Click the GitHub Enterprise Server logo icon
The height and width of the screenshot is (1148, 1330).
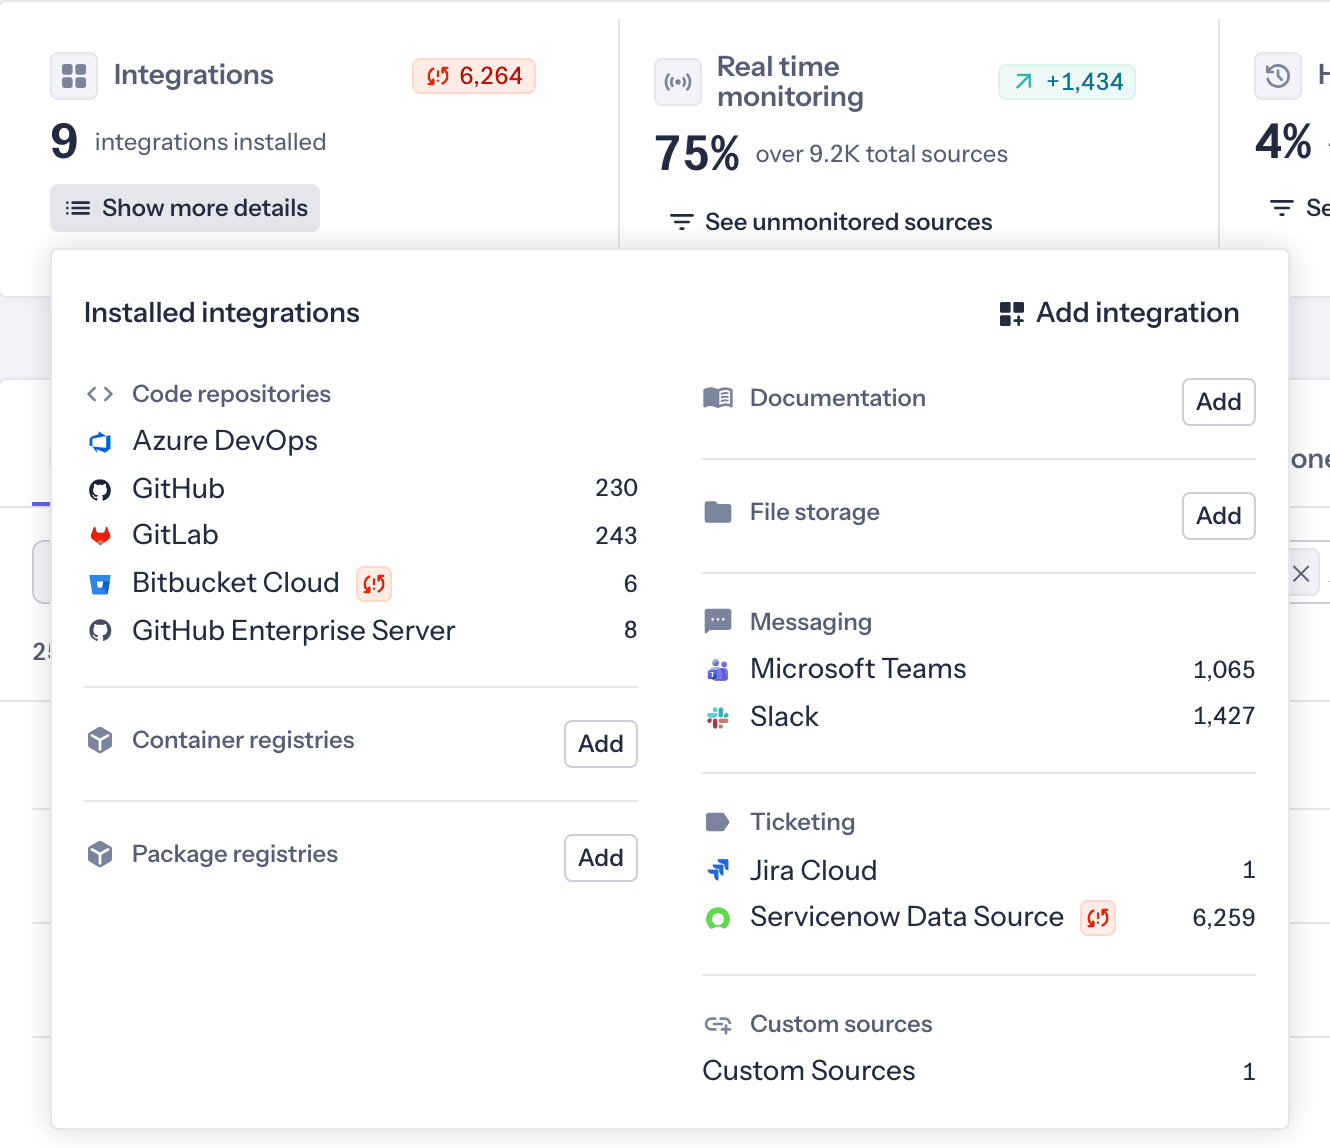point(100,631)
